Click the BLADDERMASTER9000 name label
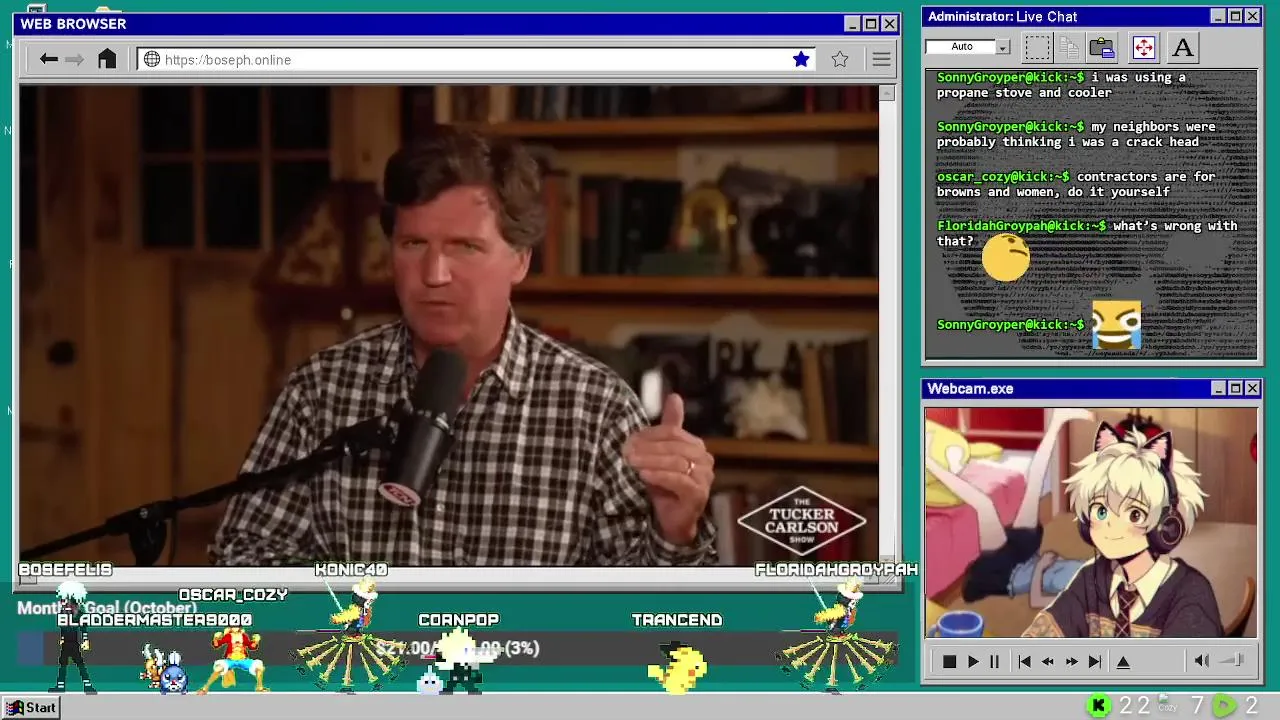 pyautogui.click(x=155, y=620)
